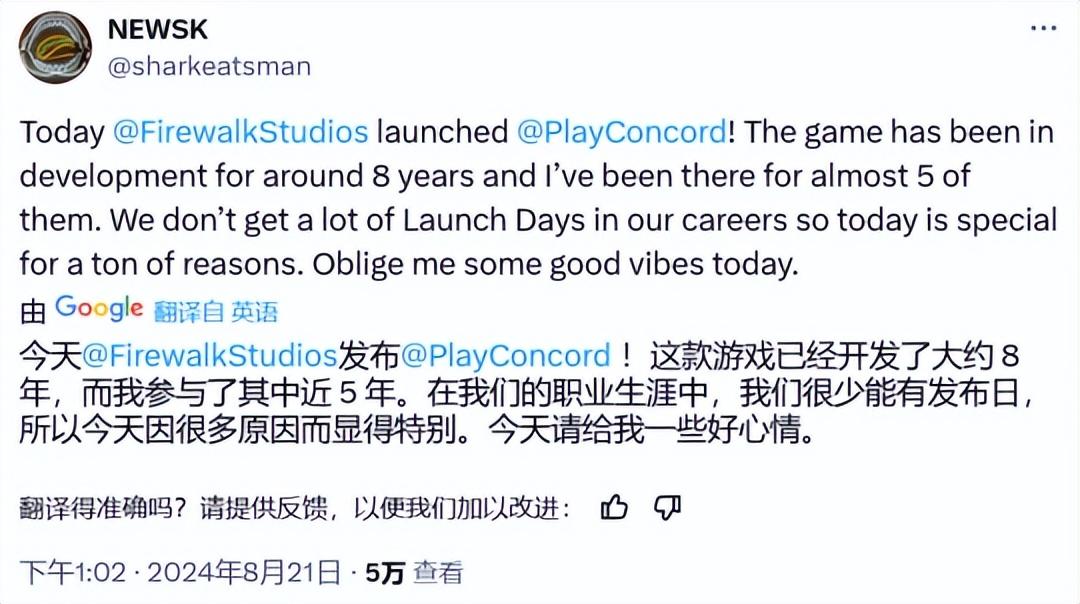This screenshot has height=604, width=1080.
Task: Click the 由 label before Google
Action: coord(32,312)
